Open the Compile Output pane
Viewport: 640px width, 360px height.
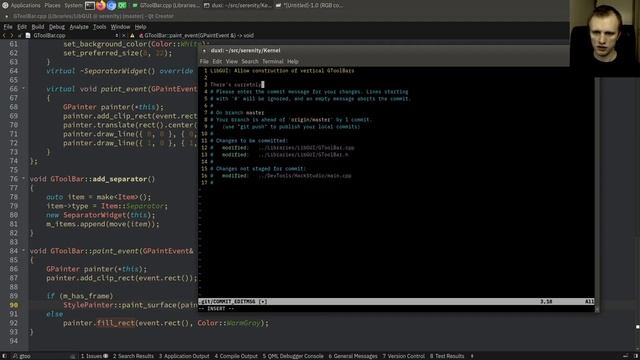(x=236, y=356)
